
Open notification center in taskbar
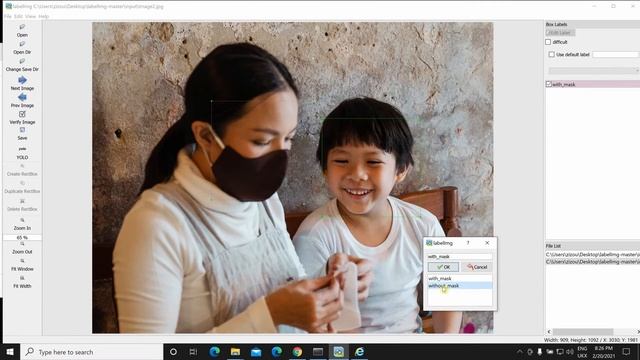[x=626, y=351]
